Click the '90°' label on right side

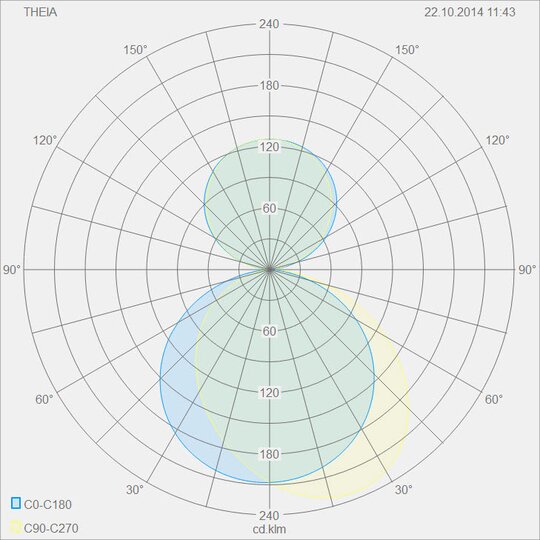click(527, 270)
